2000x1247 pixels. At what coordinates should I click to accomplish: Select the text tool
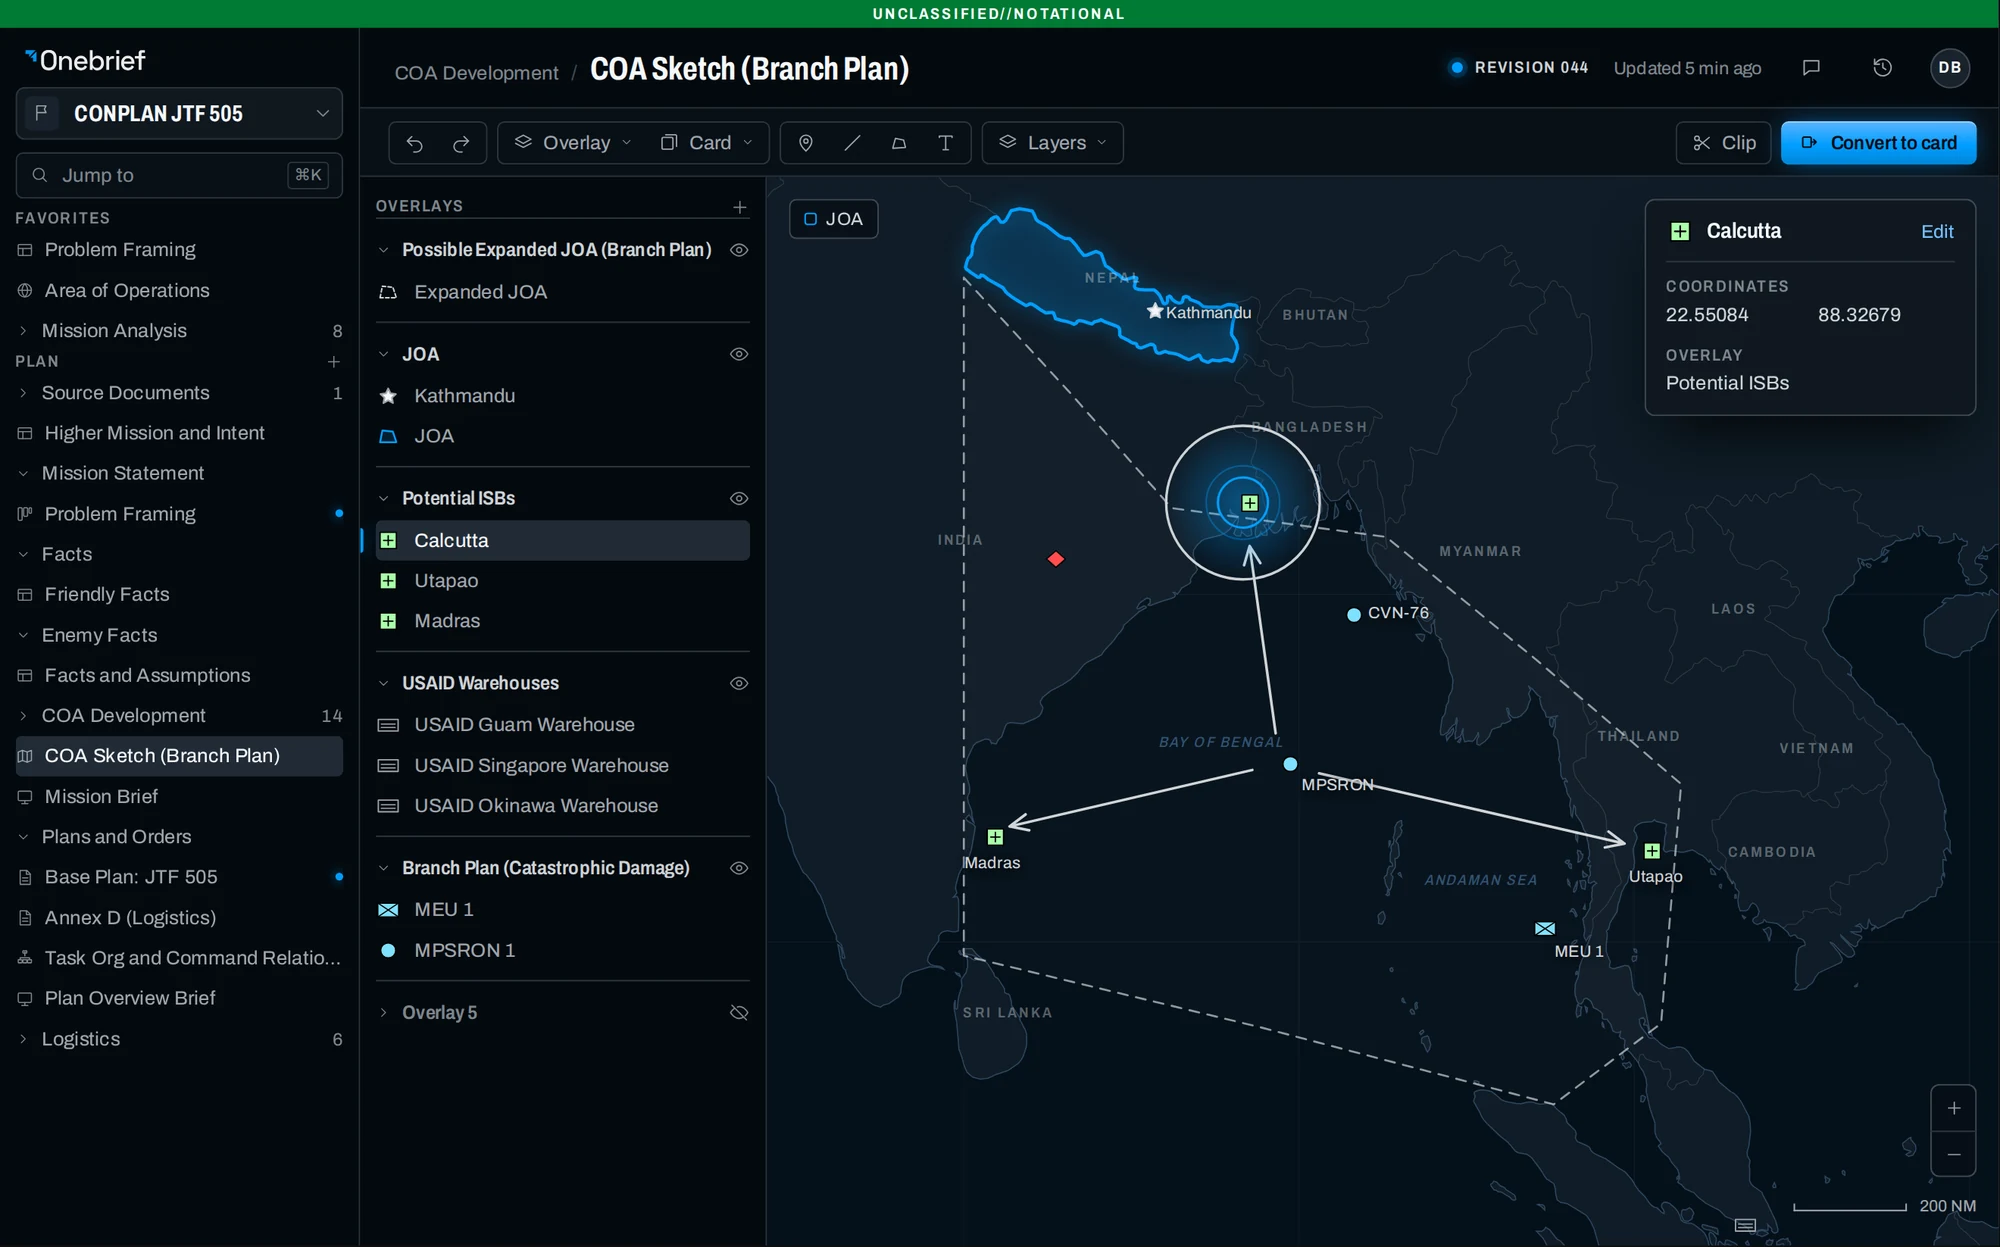pos(945,143)
